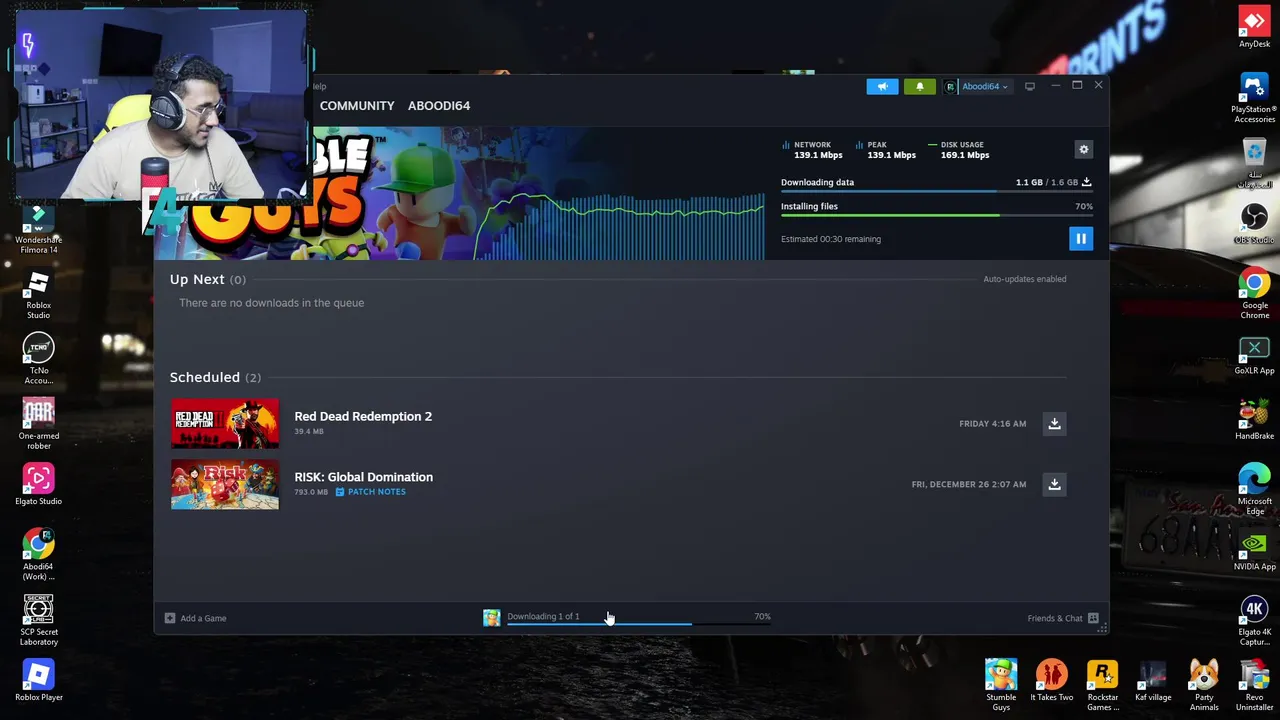Click the download icon next to 1.6 GB
The image size is (1280, 720).
1087,182
